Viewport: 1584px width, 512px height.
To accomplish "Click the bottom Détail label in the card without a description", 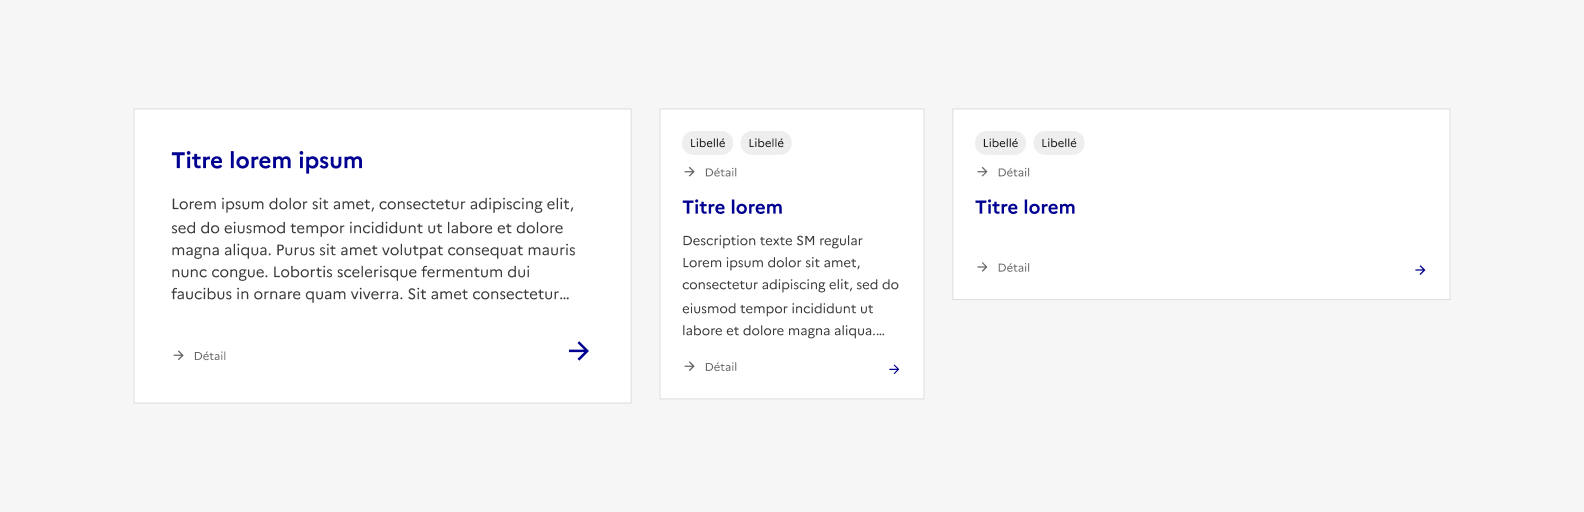I will 1014,267.
